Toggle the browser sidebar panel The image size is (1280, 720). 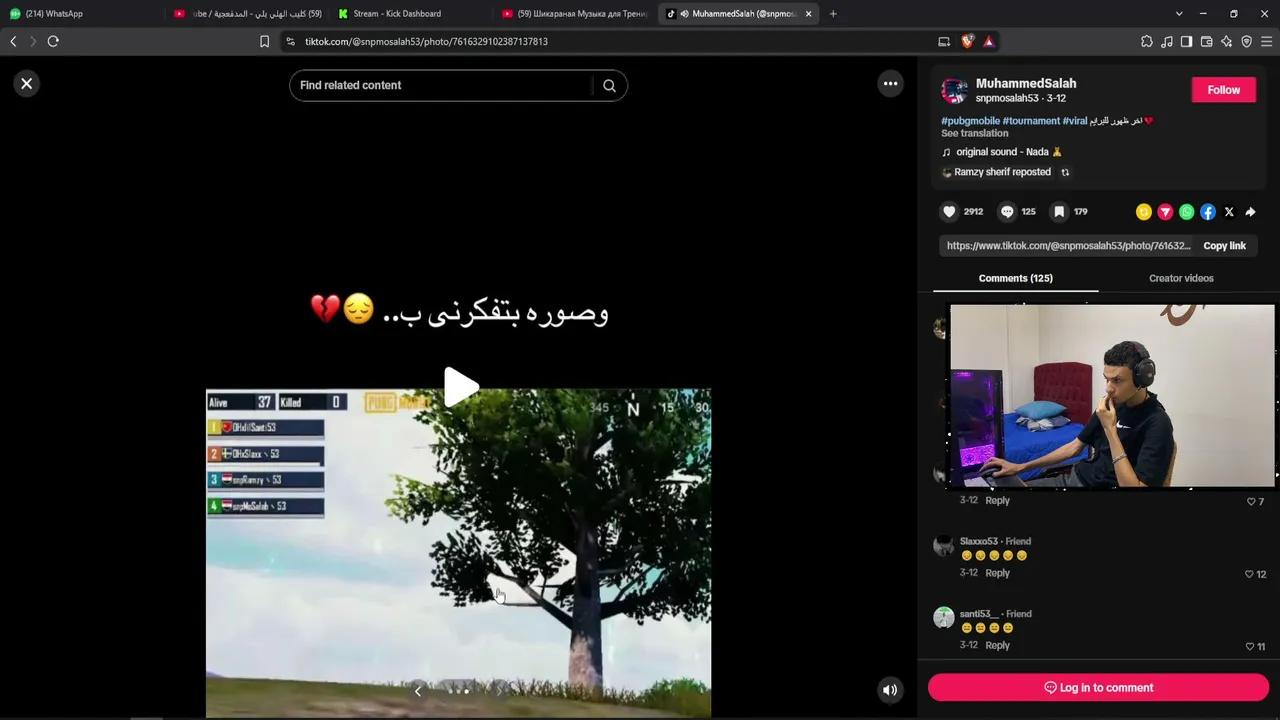(x=1186, y=41)
